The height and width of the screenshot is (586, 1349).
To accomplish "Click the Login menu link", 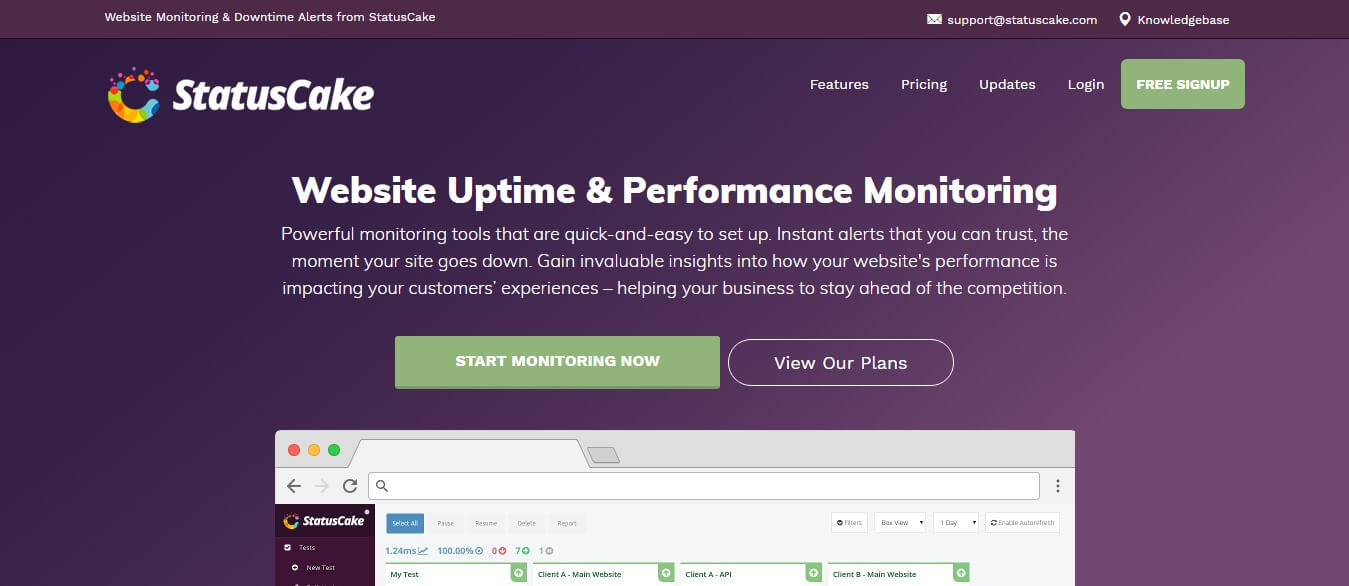I will click(1086, 84).
